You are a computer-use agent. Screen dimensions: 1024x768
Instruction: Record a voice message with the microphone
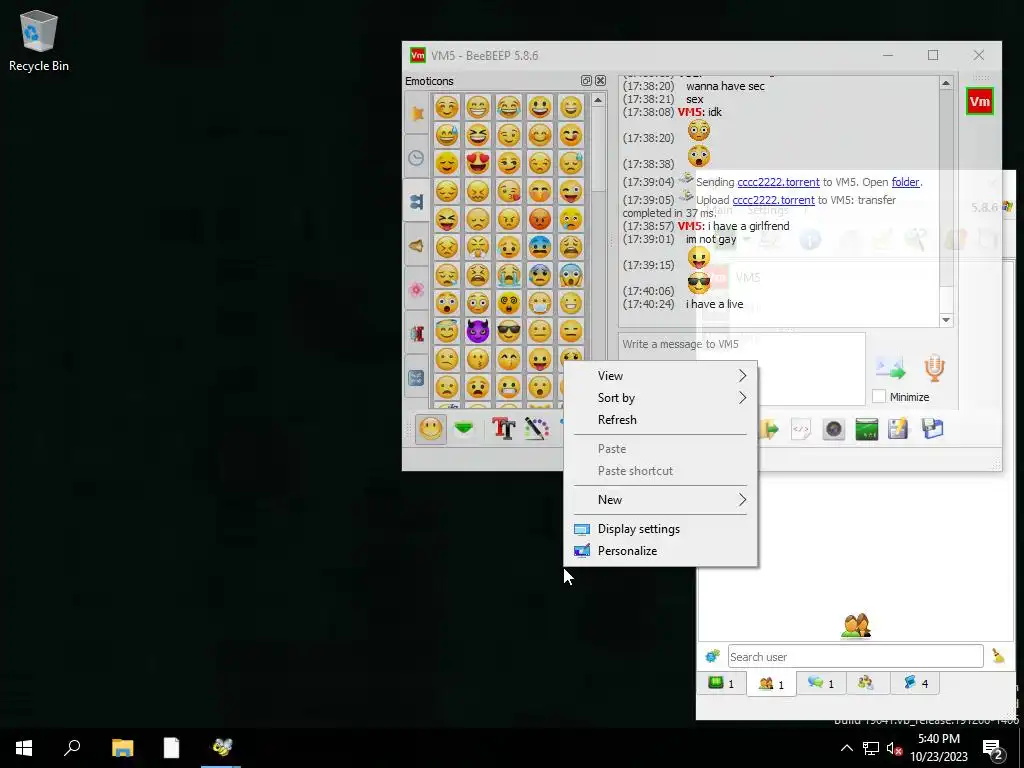(x=935, y=368)
